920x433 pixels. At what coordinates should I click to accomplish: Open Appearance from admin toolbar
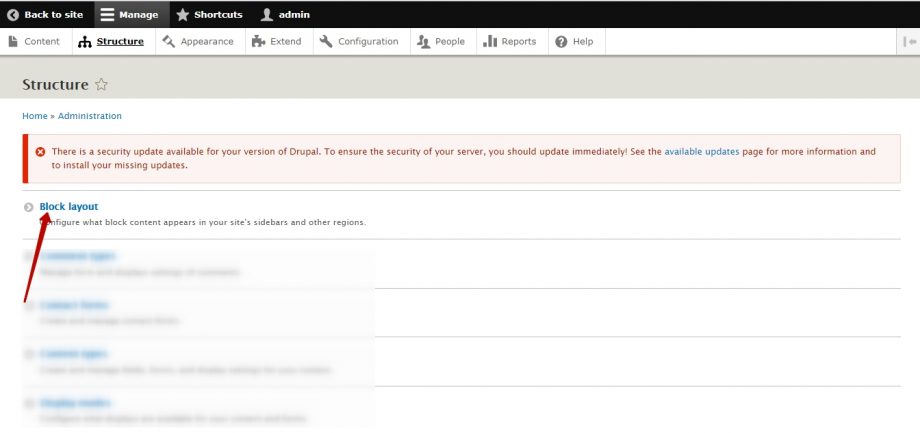[x=206, y=42]
